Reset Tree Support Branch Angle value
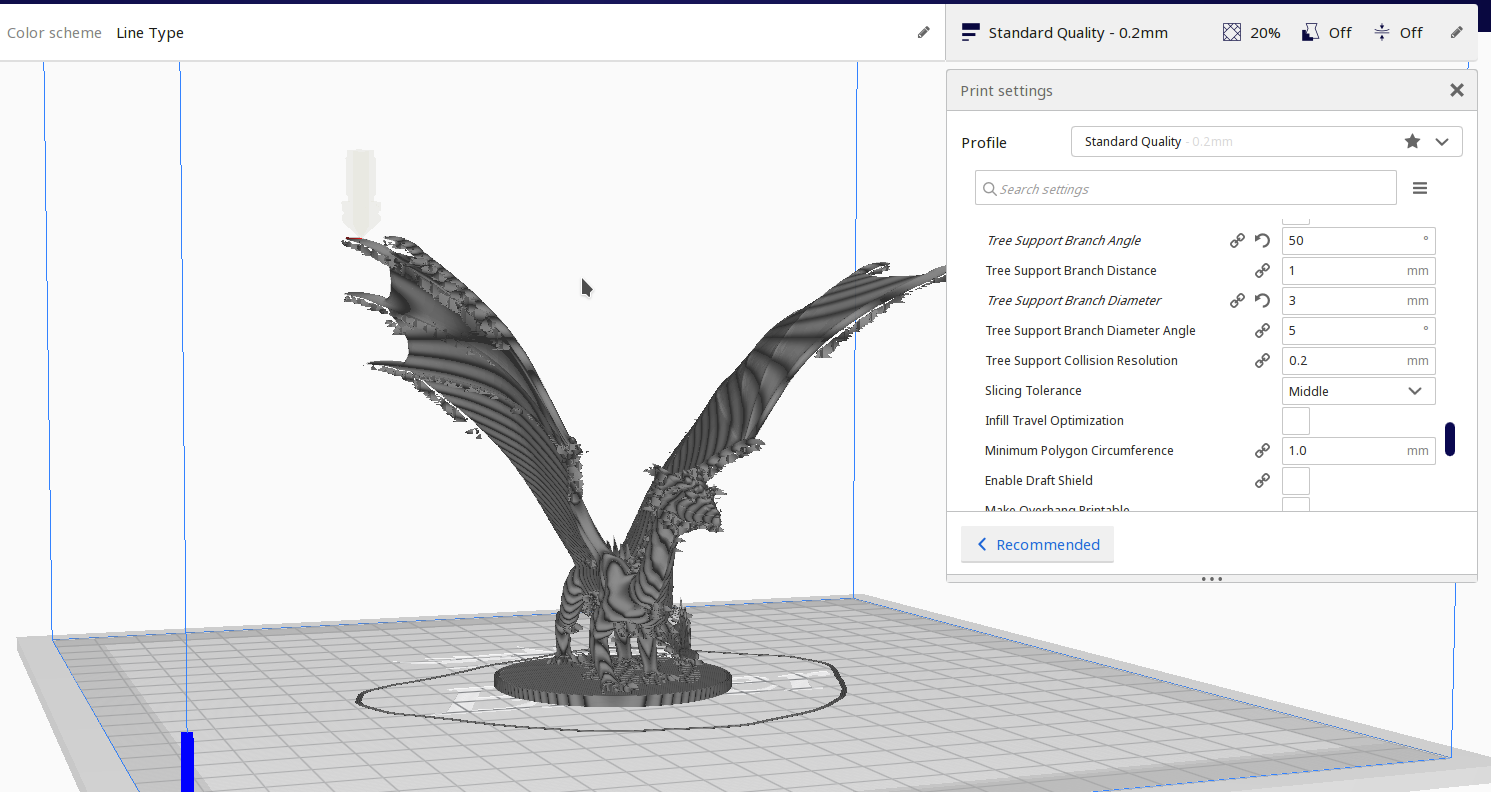1491x792 pixels. 1262,241
